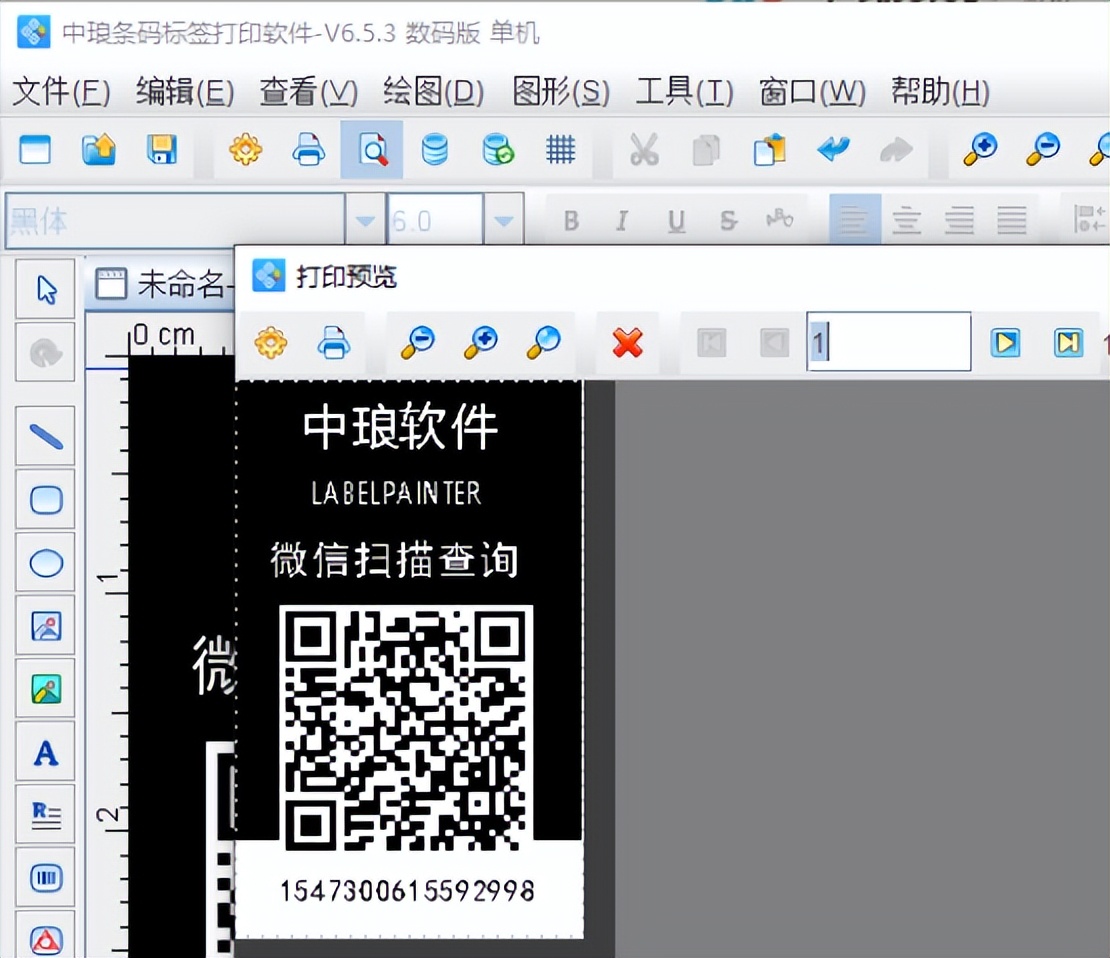Select the insert image tool with blue frame
Screen dimensions: 1110x958
[46, 626]
